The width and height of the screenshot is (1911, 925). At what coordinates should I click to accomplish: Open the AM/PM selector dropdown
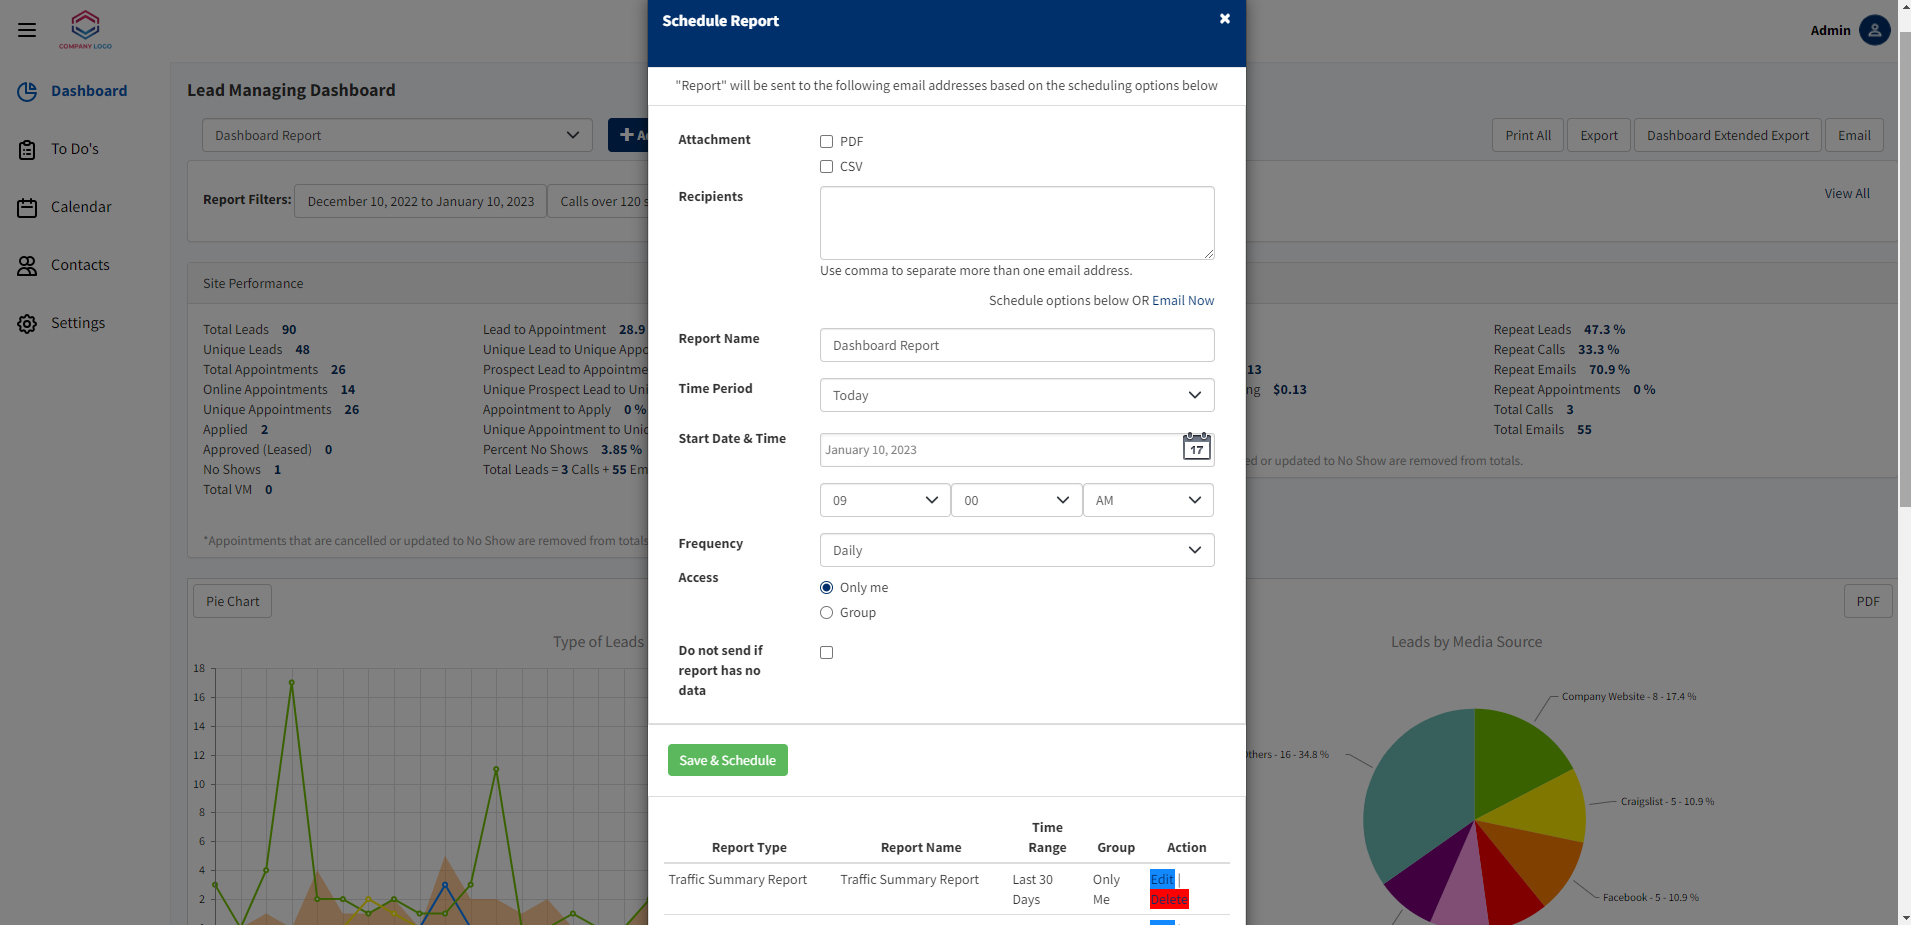[x=1148, y=500]
